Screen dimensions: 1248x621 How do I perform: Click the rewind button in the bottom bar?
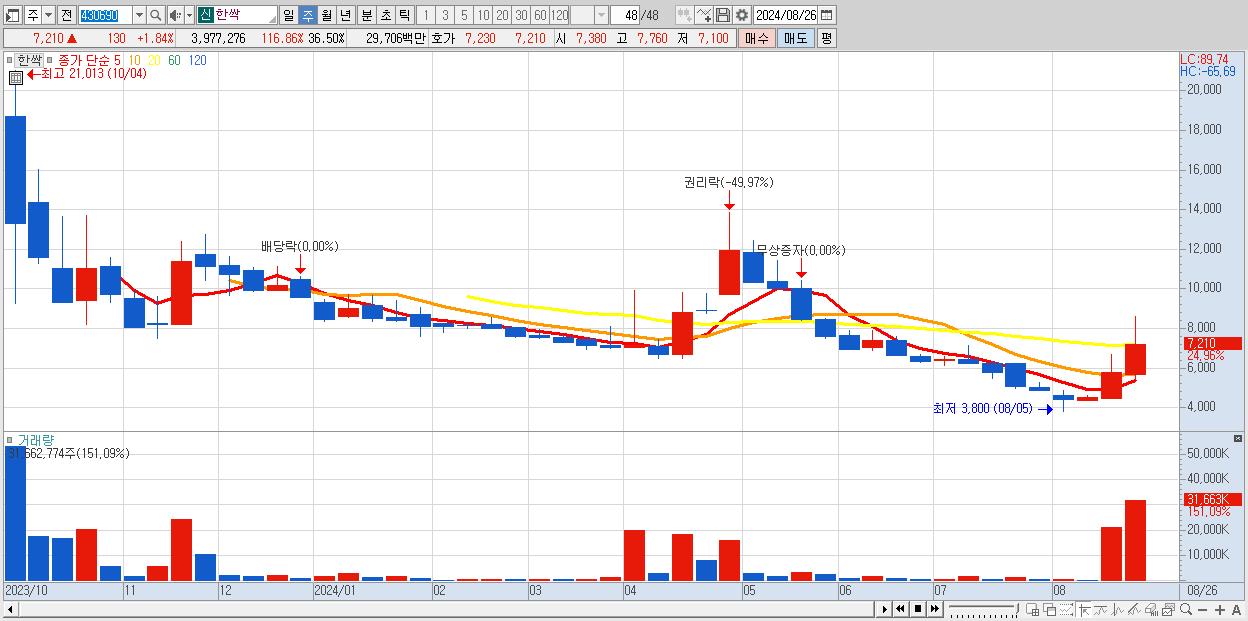click(900, 609)
